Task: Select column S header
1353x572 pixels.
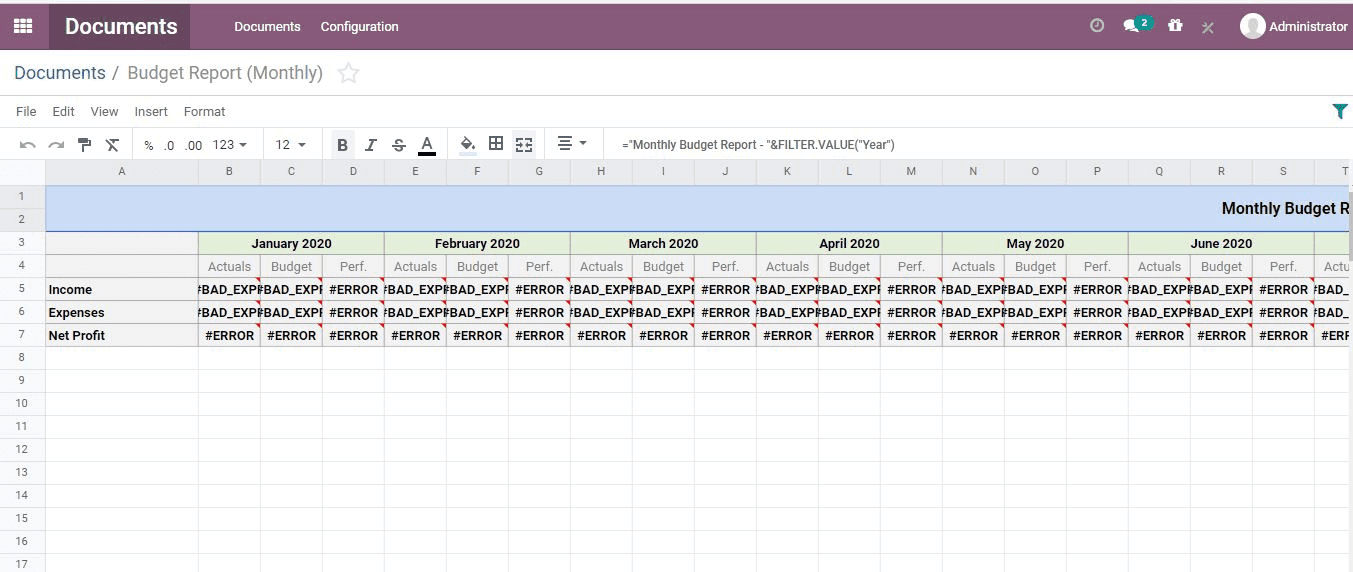Action: coord(1283,171)
